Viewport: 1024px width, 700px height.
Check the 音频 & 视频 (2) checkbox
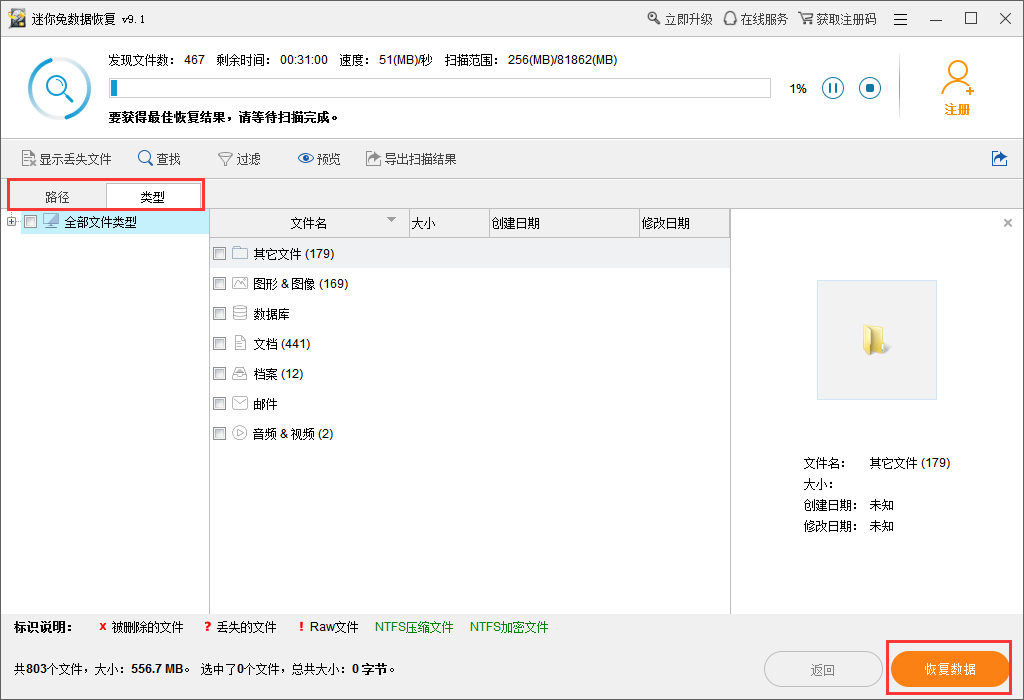tap(219, 434)
